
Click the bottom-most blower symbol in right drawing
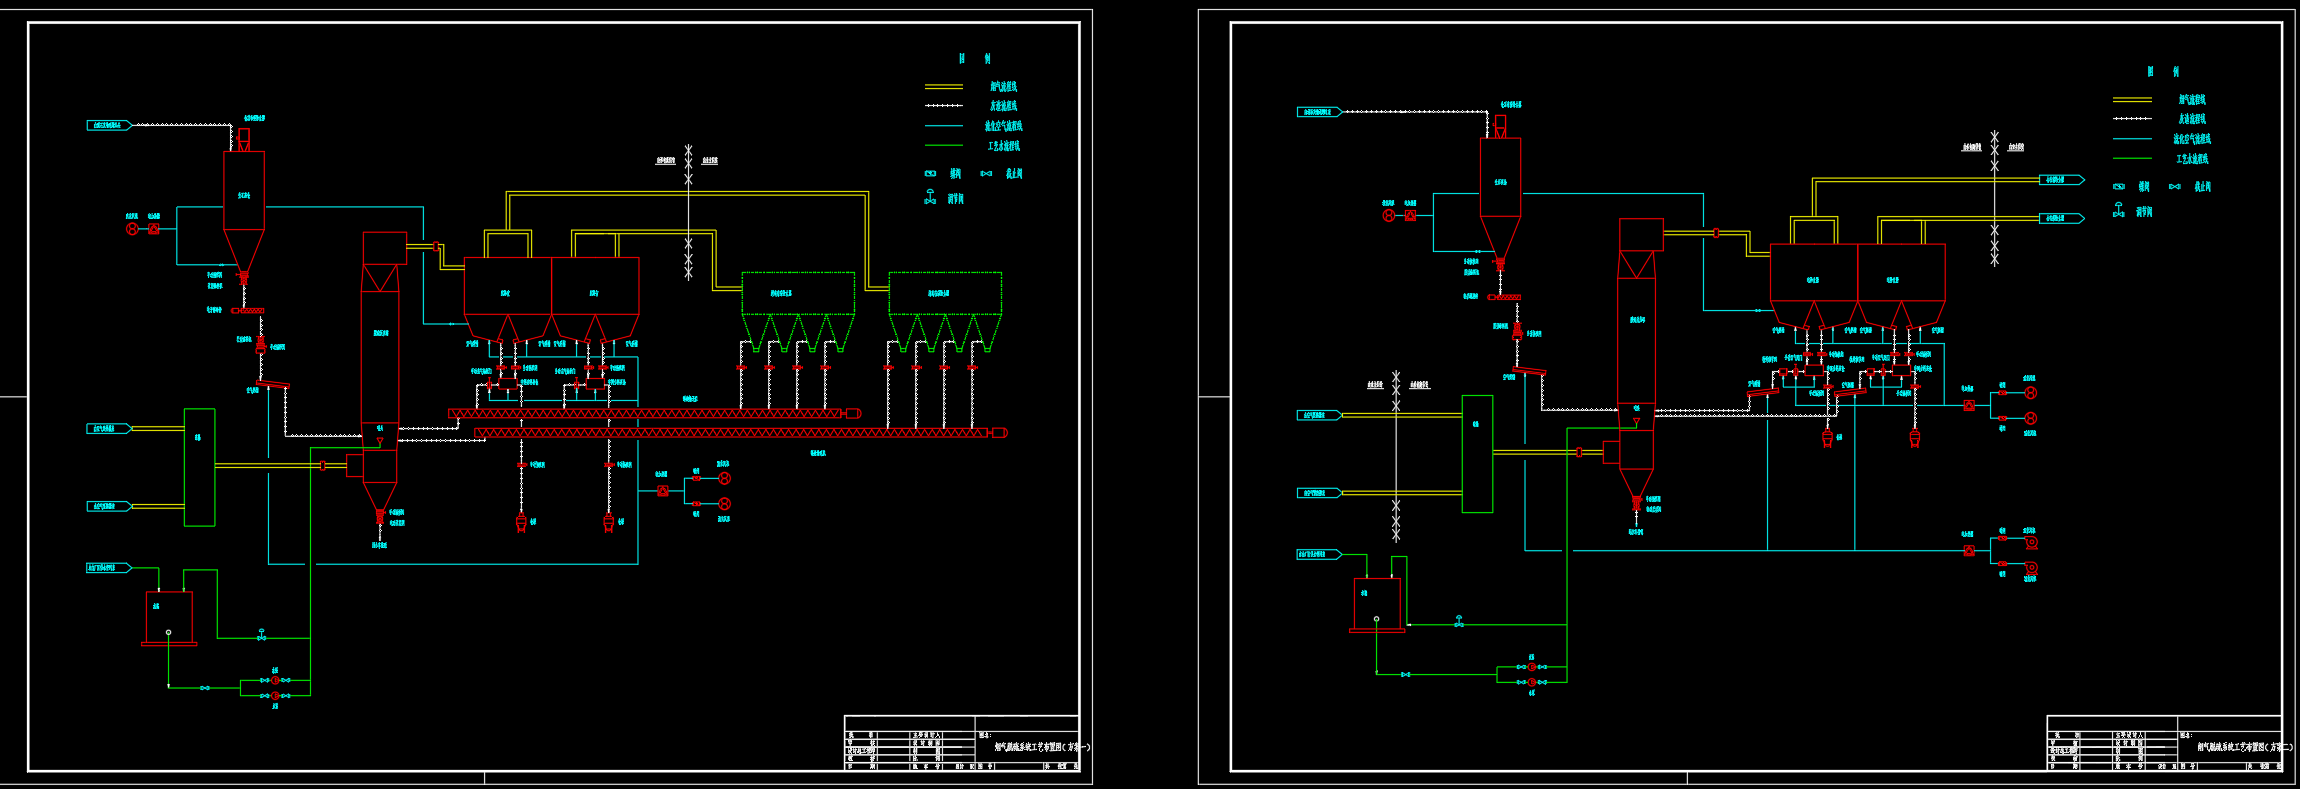[2031, 568]
